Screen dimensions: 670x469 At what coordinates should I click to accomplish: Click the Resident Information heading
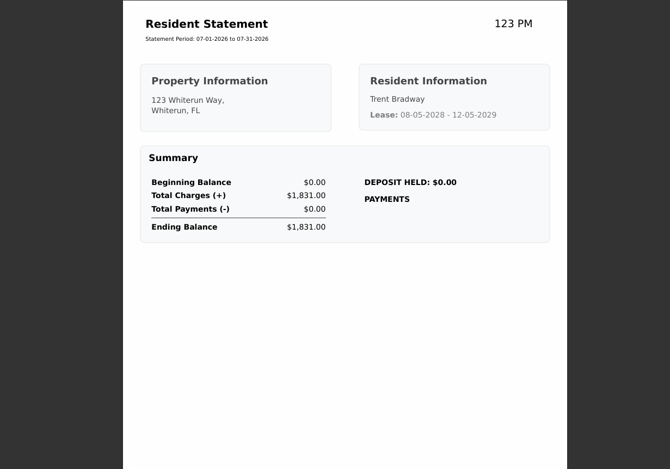coord(428,81)
